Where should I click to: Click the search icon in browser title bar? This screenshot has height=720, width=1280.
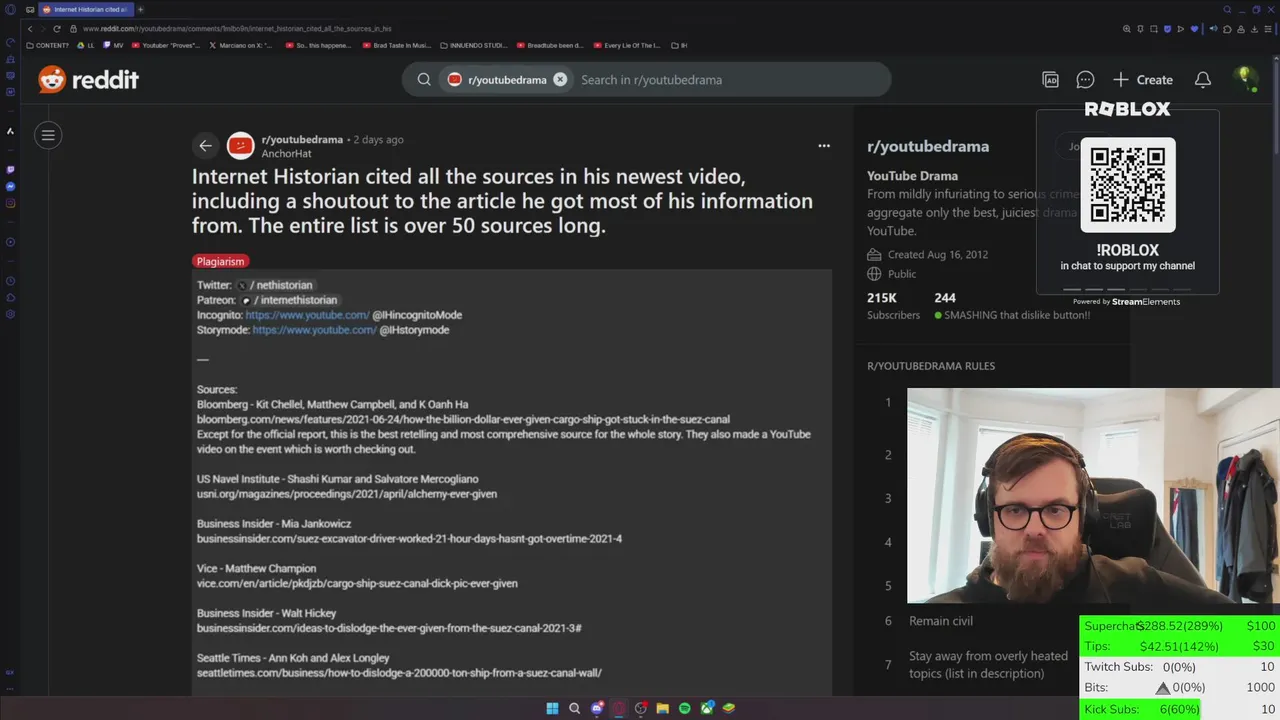(1228, 9)
